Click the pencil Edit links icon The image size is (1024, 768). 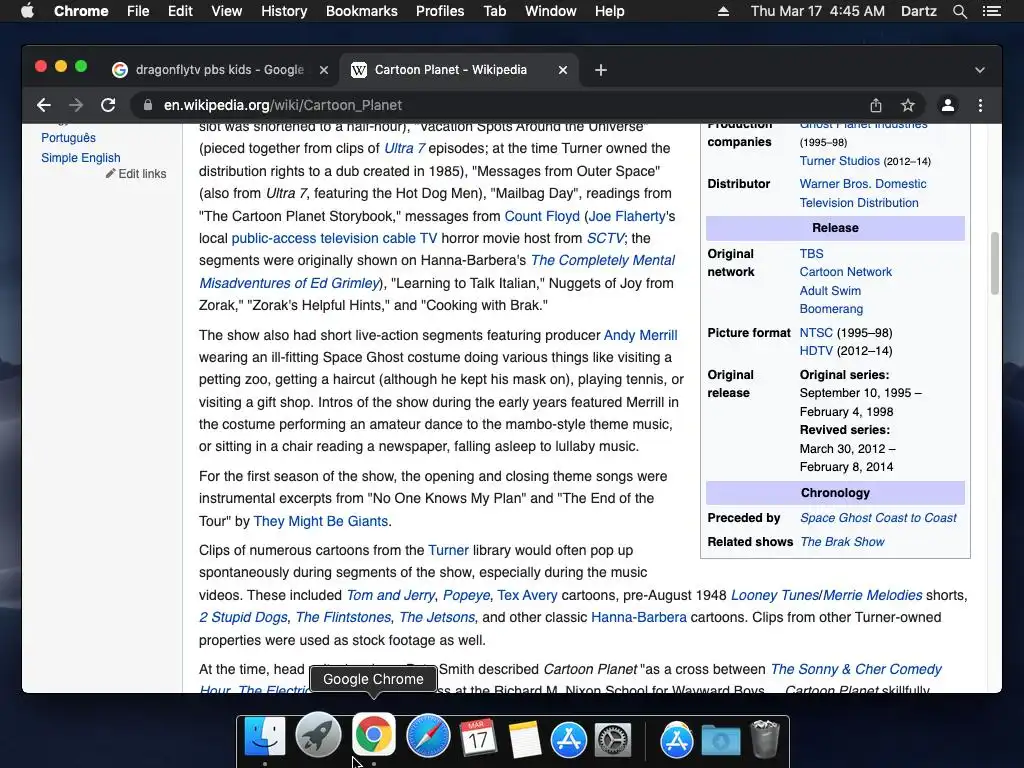(110, 173)
